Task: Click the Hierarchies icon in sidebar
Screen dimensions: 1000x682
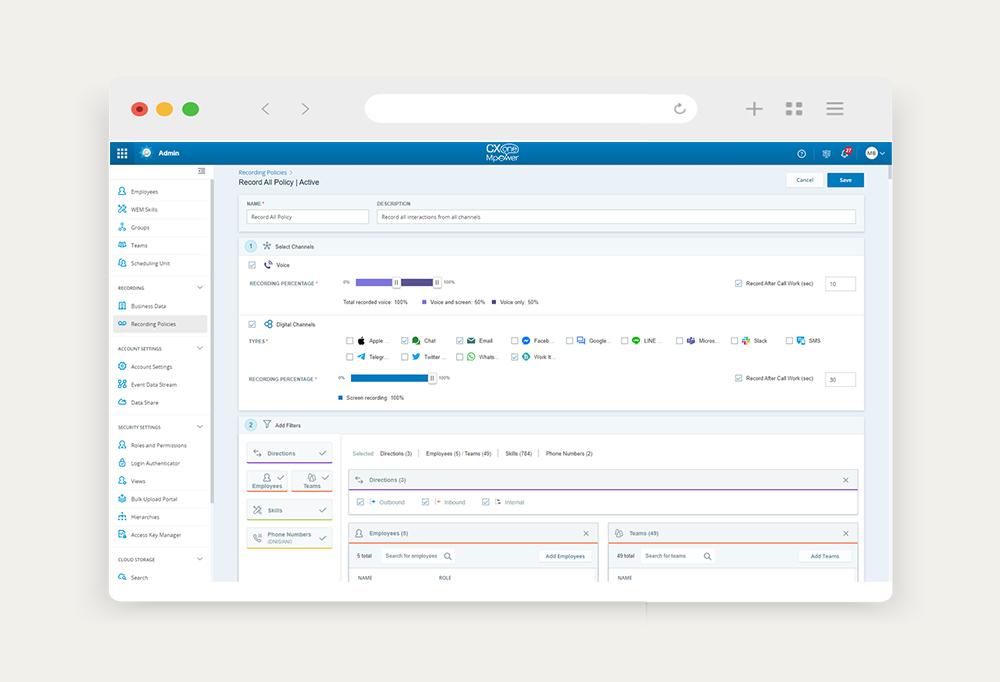Action: click(122, 517)
